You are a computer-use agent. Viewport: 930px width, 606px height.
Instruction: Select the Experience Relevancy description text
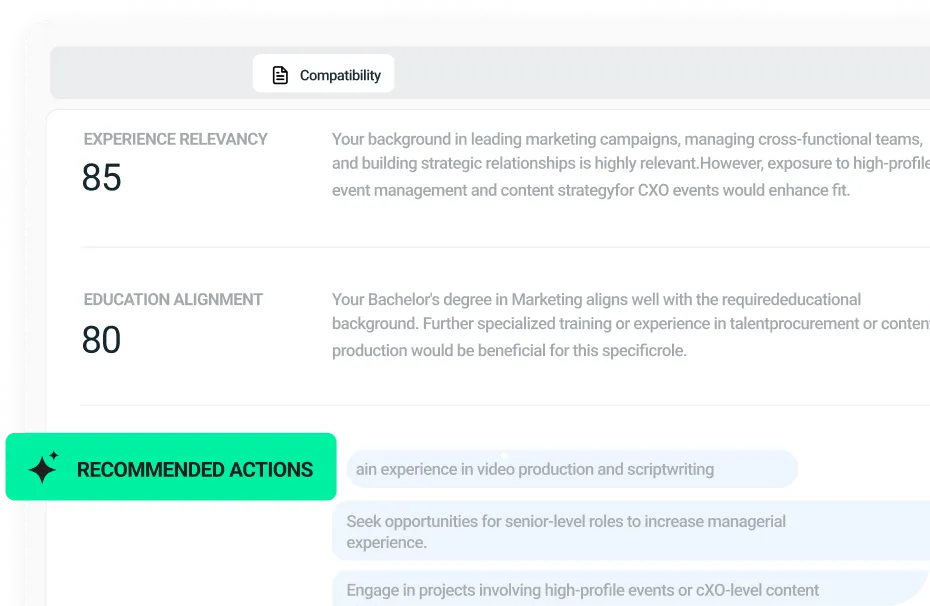click(630, 163)
